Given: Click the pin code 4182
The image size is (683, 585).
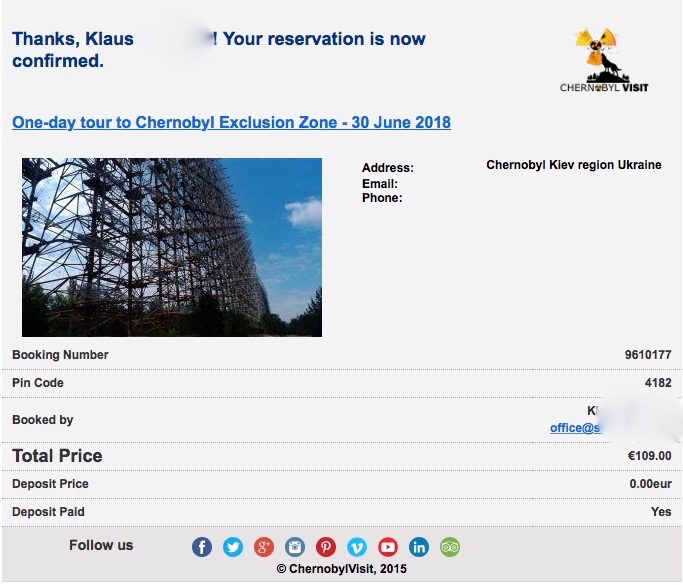Looking at the screenshot, I should tap(658, 383).
